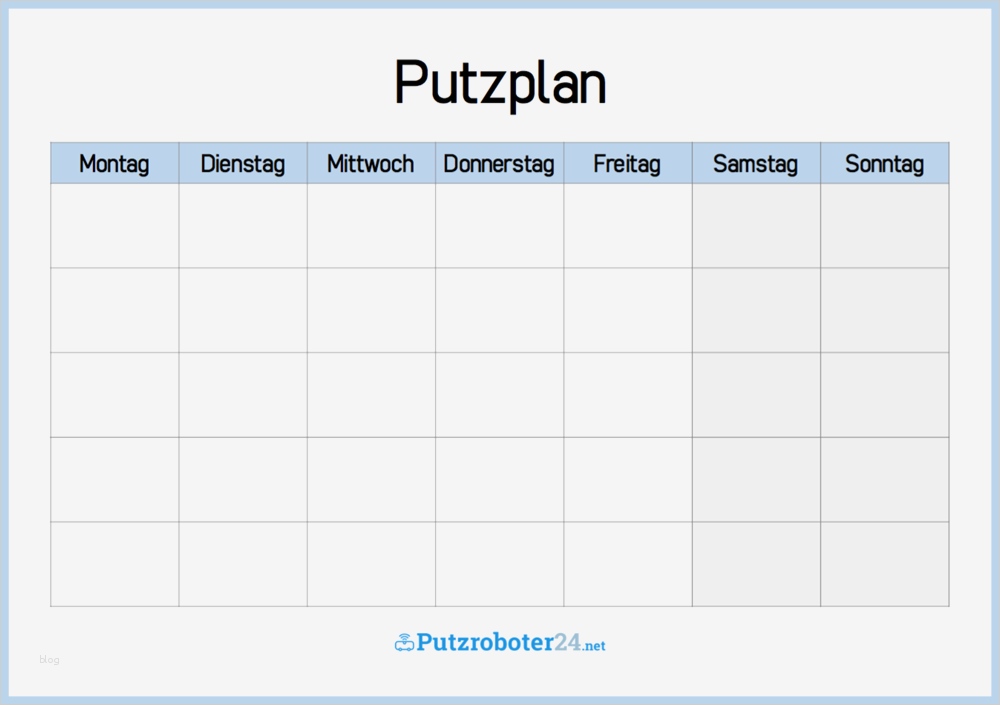Image resolution: width=1000 pixels, height=705 pixels.
Task: Click the robot vacuum logo icon
Action: click(404, 643)
